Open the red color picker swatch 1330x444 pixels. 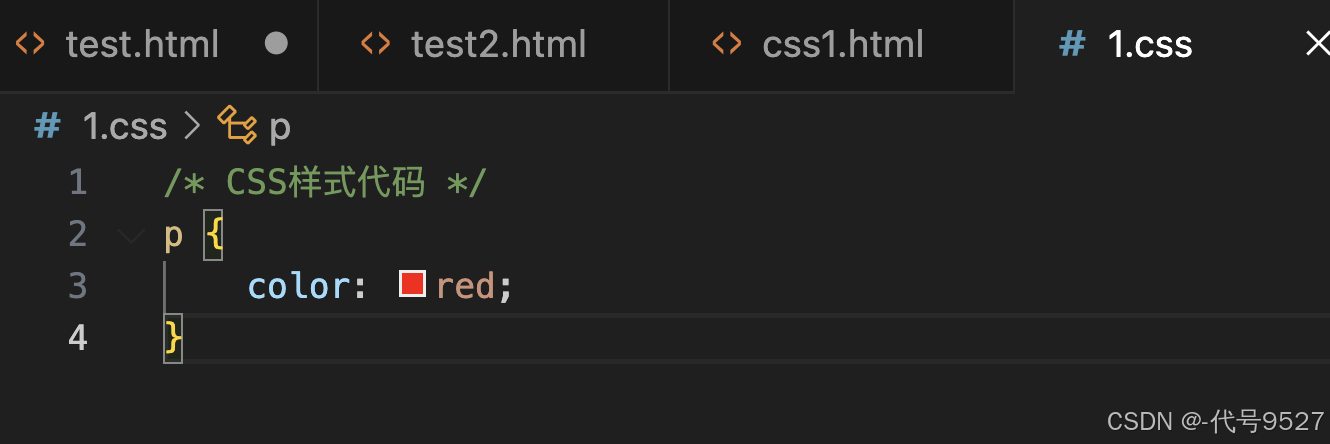413,284
